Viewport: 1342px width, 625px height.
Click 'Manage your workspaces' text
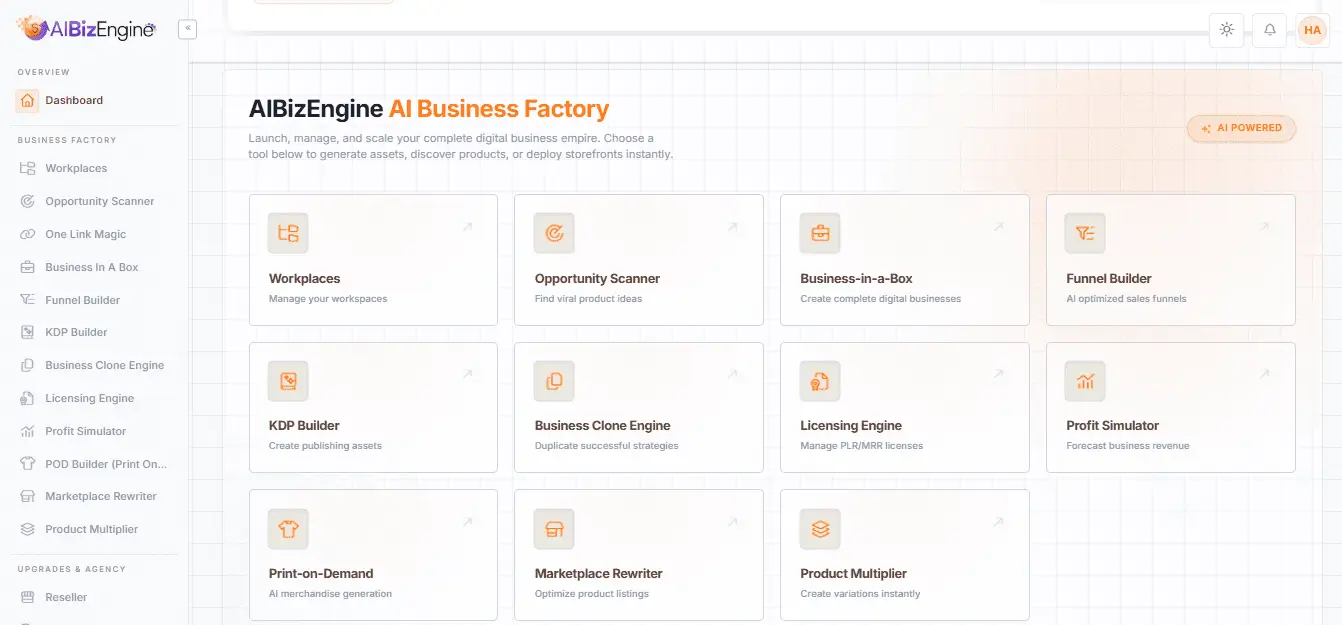point(328,299)
